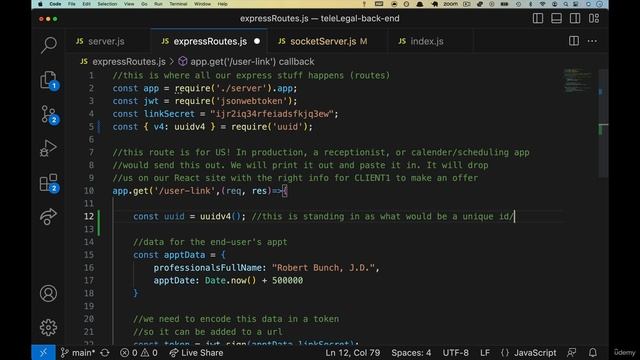Viewport: 640px width, 360px height.
Task: Click line number 12 in the gutter
Action: coord(89,216)
